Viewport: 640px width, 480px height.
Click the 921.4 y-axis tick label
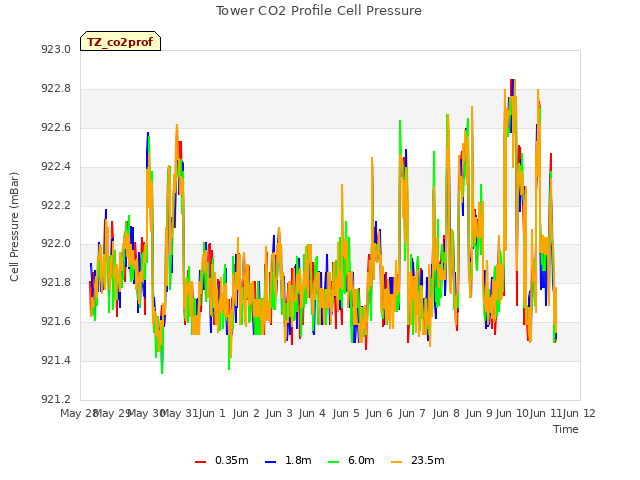tap(56, 360)
